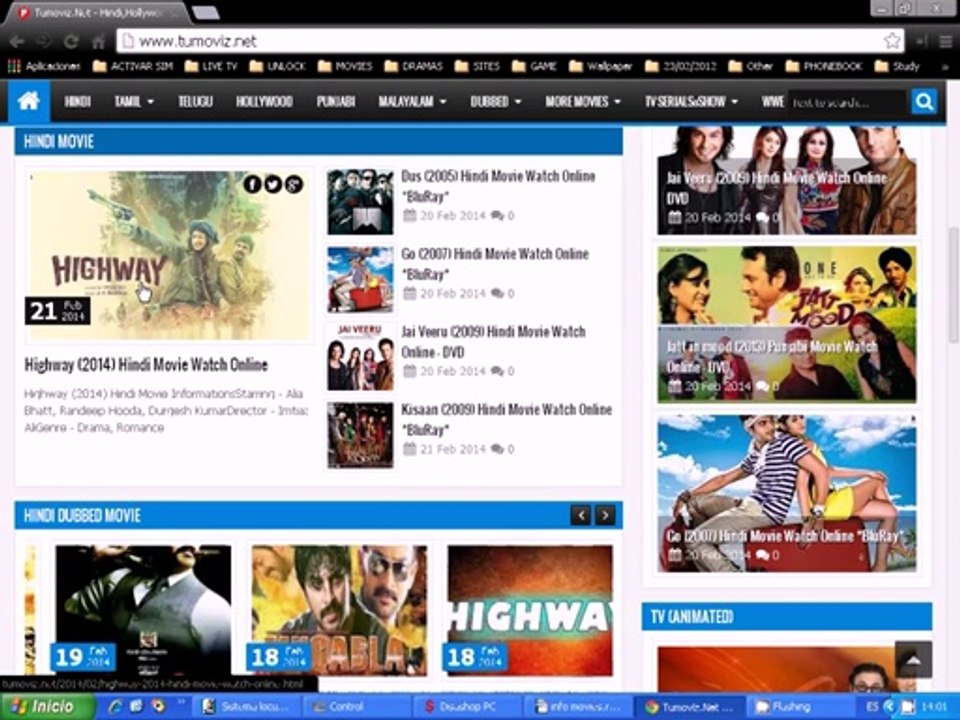
Task: Show next Hindi Dubbed movies arrow
Action: coord(605,516)
